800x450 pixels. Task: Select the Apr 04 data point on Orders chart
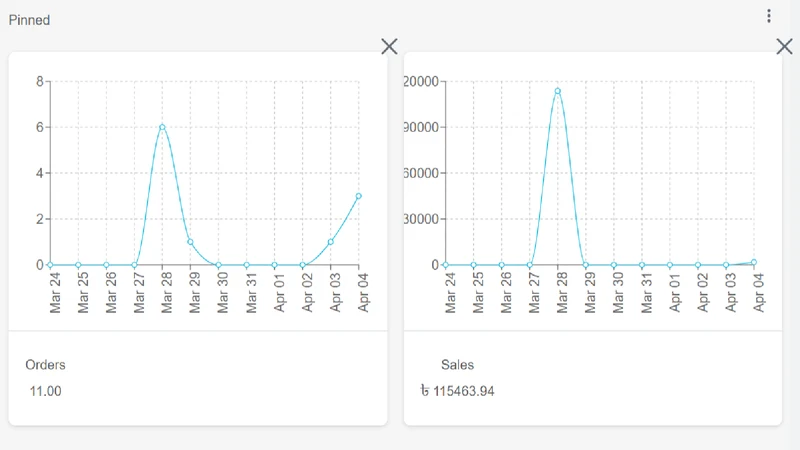tap(359, 196)
